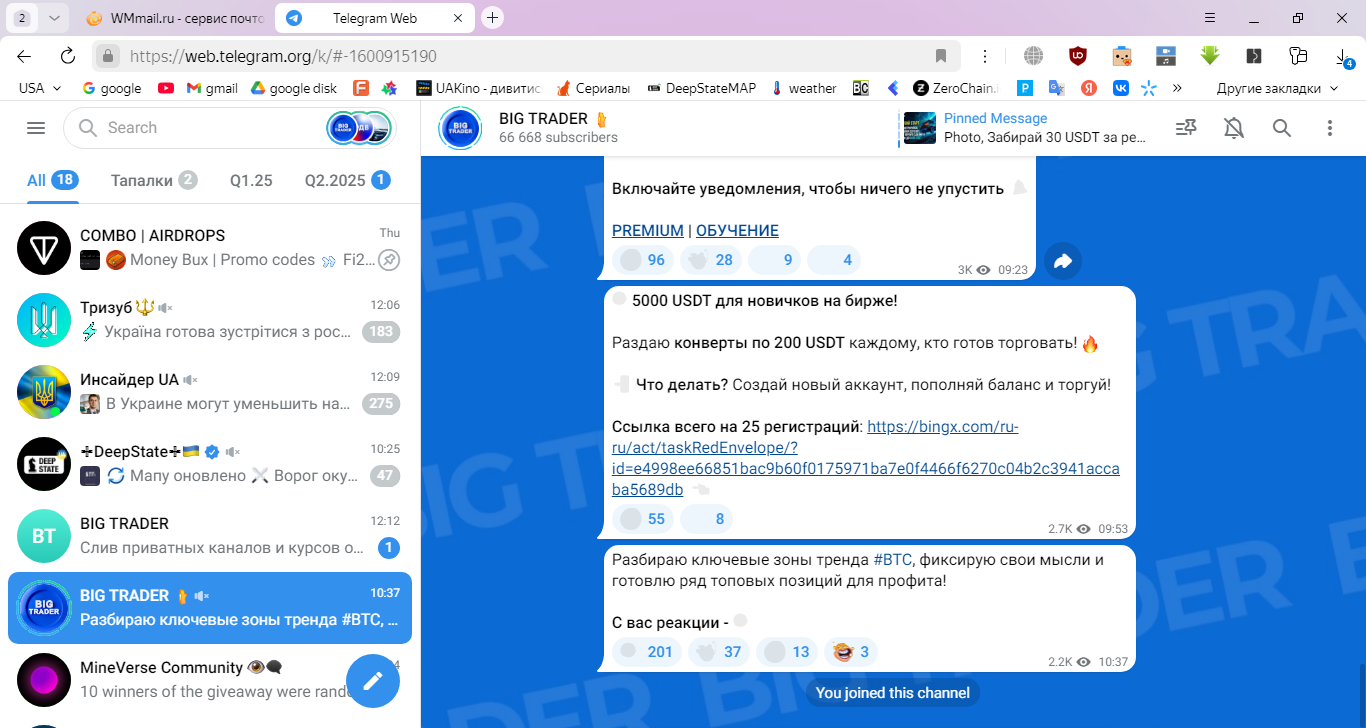
Task: Open the browser downloads arrow icon
Action: pyautogui.click(x=1343, y=56)
